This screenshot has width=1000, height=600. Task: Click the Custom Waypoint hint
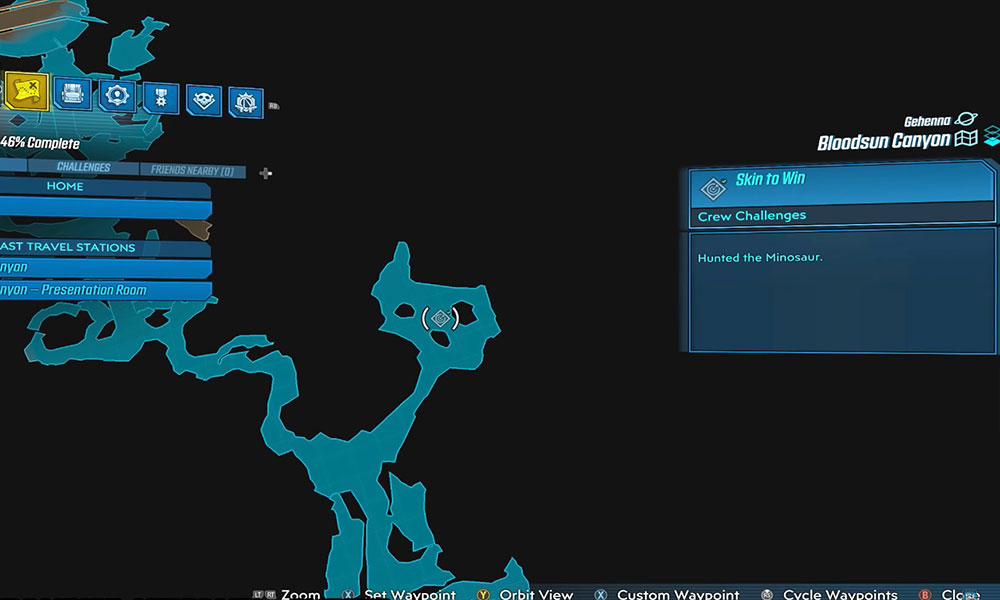pos(678,594)
